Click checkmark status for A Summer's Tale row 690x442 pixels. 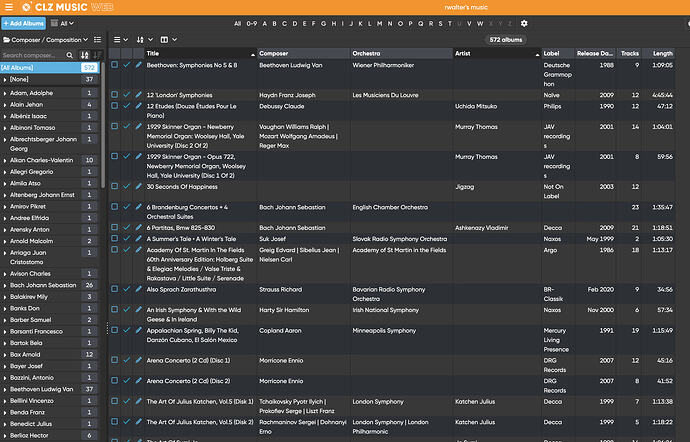pos(126,238)
